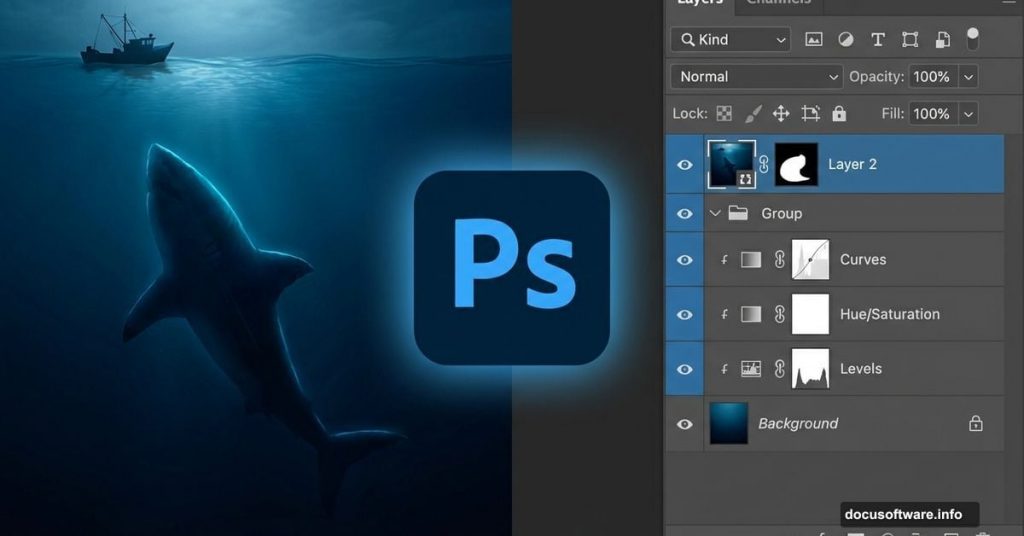Click the Hue/Saturation adjustment icon
1024x536 pixels.
[751, 315]
